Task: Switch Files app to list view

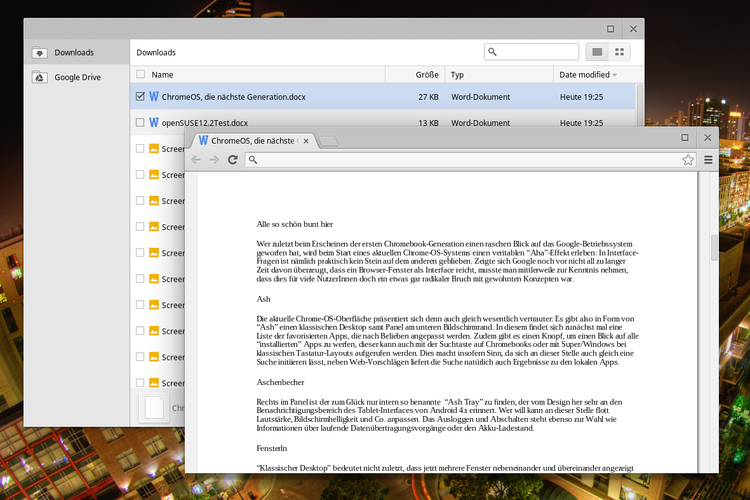Action: (598, 52)
